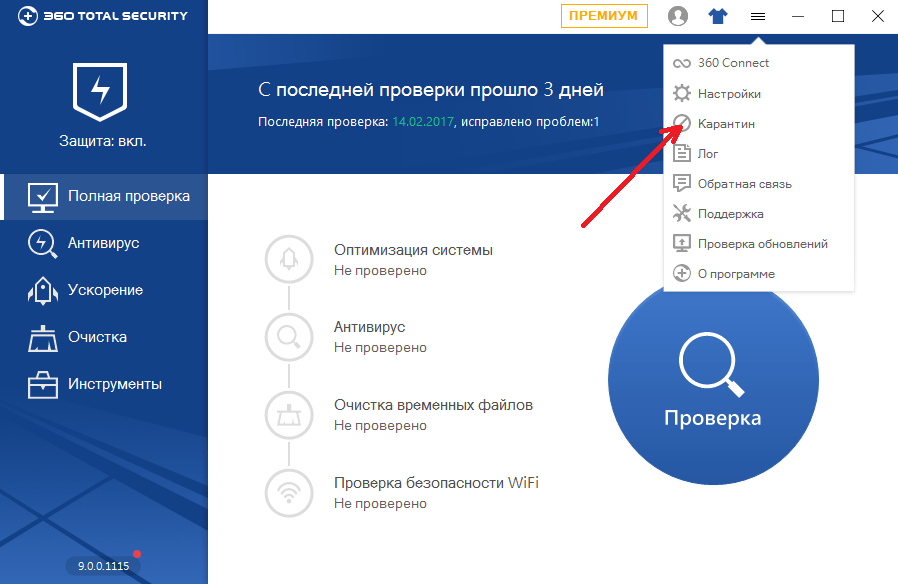Click the heading about 3 days since check

[x=431, y=90]
